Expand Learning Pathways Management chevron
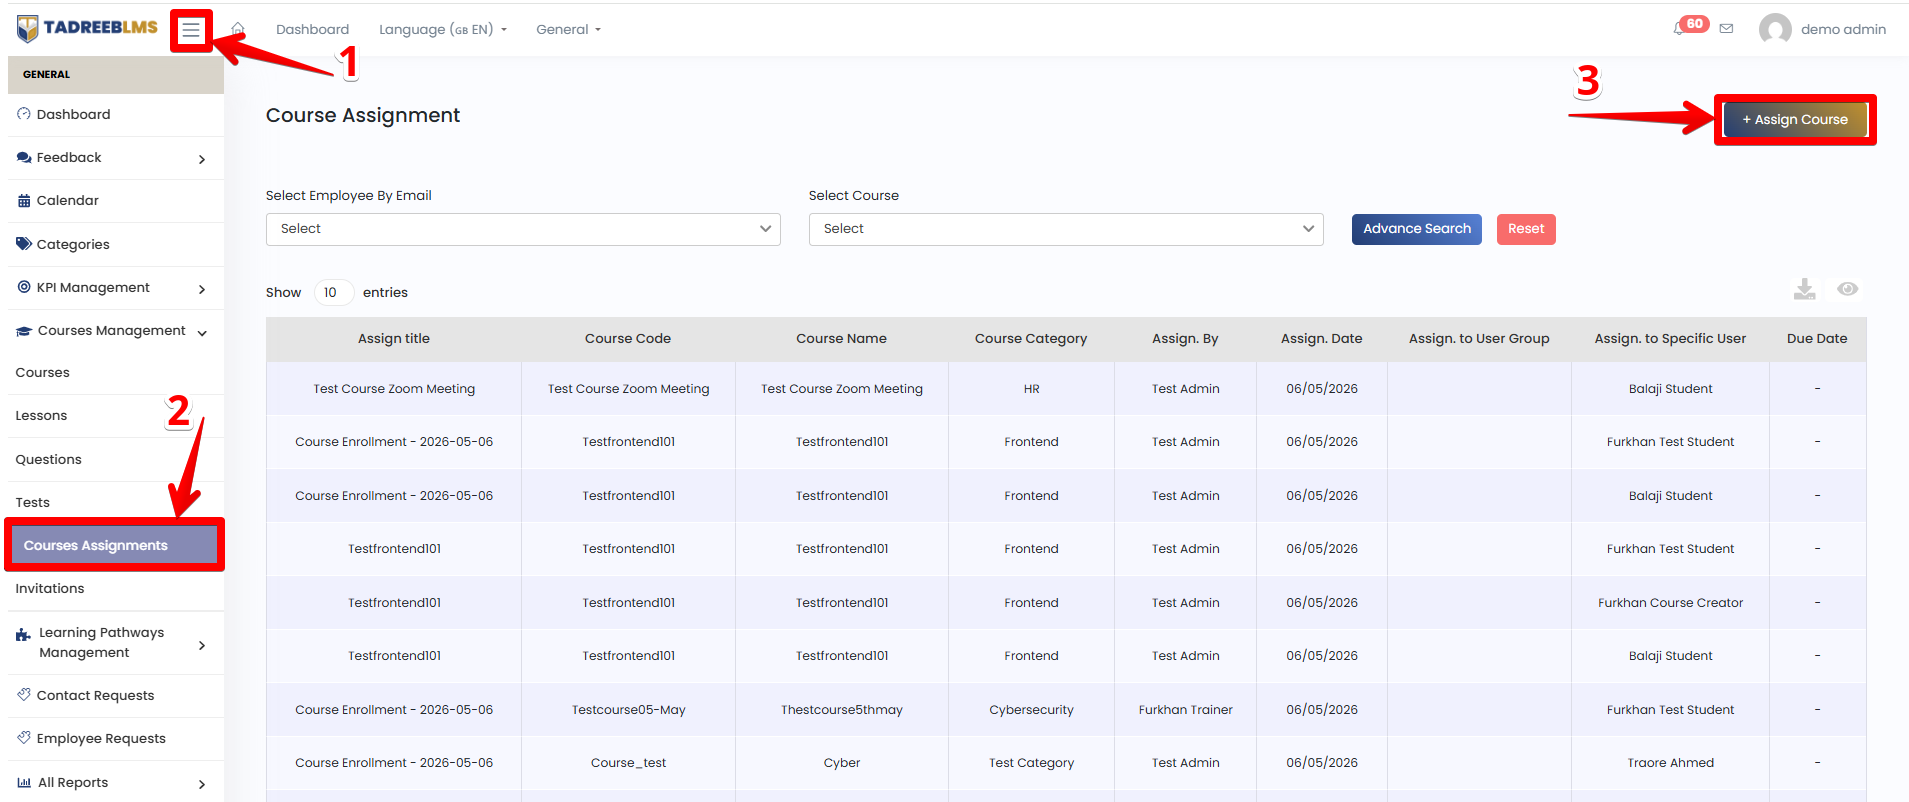Image resolution: width=1909 pixels, height=802 pixels. pos(202,645)
